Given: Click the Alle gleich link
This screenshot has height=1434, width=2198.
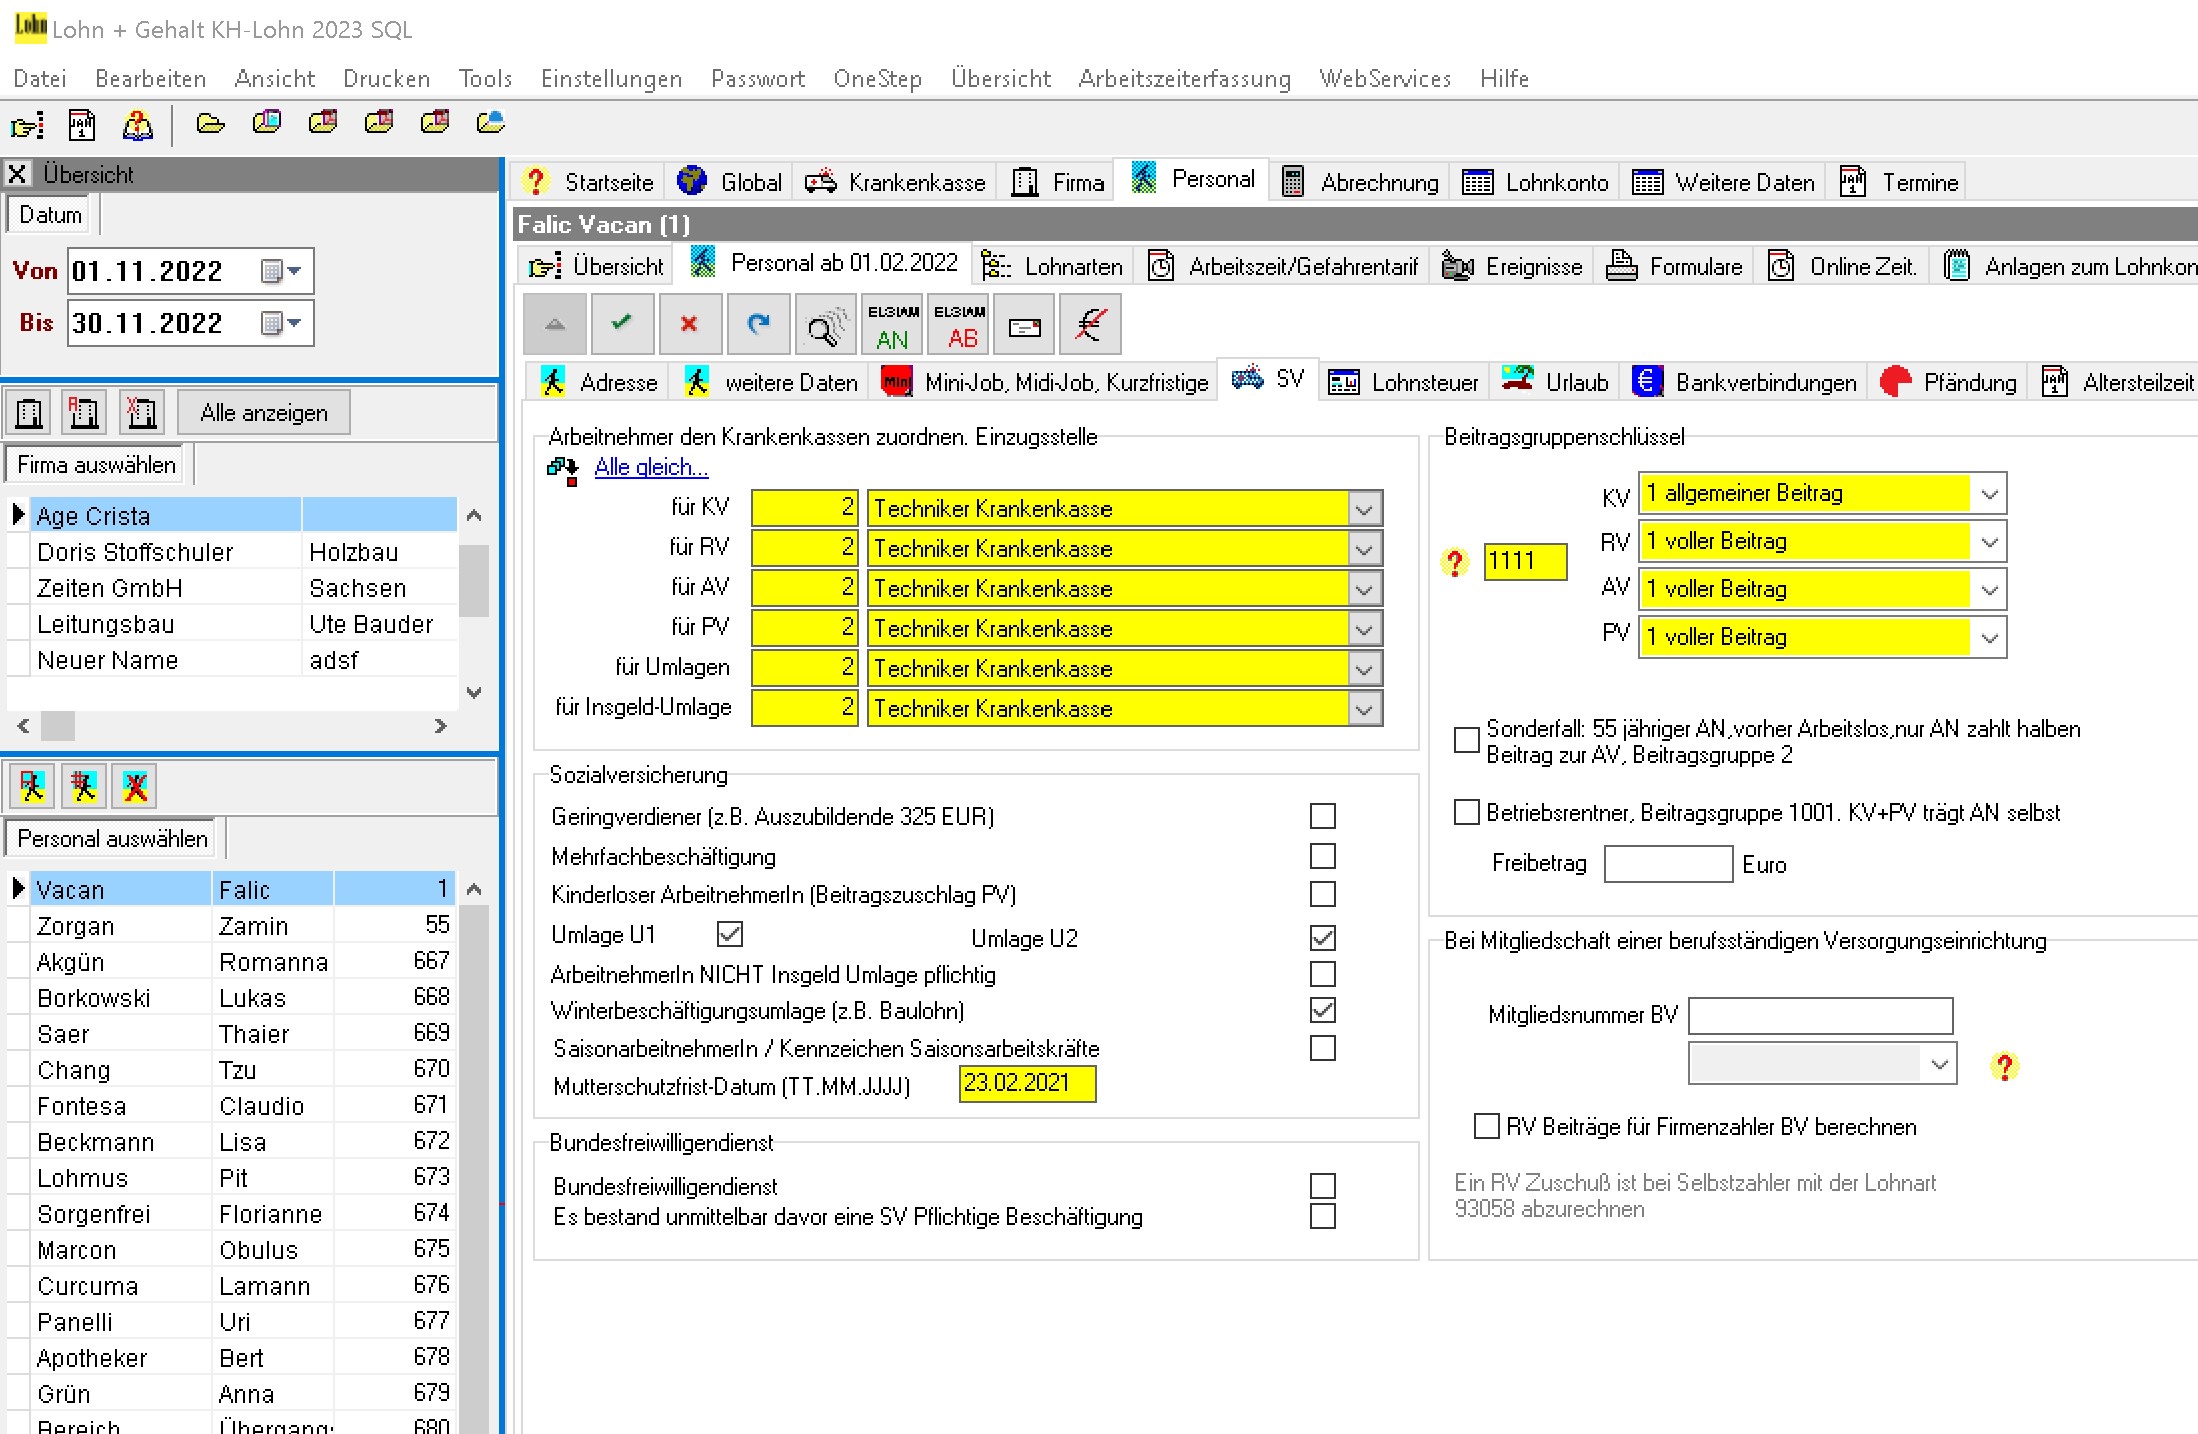Looking at the screenshot, I should [651, 467].
